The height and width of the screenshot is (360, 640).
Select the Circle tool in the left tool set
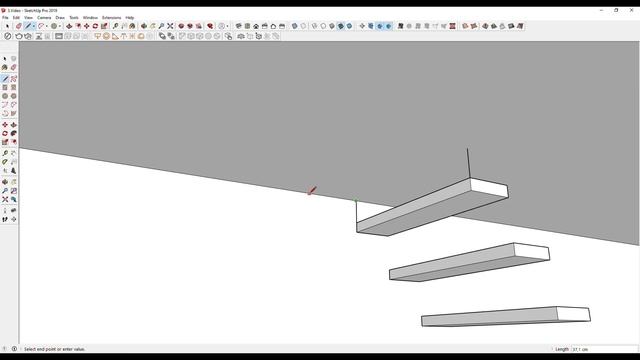(x=5, y=96)
